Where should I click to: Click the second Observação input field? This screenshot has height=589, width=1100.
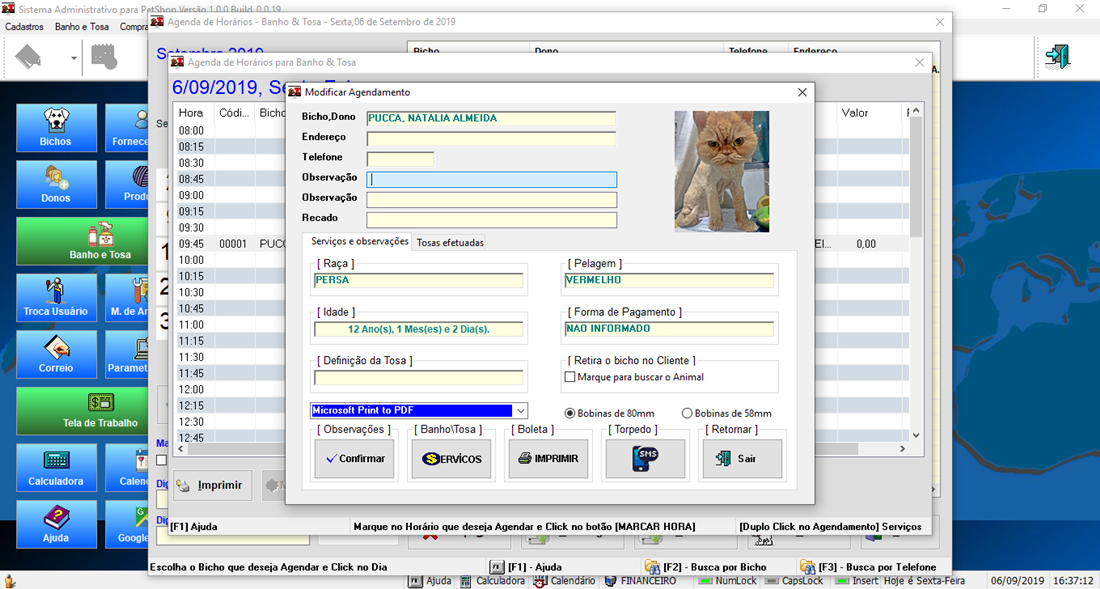point(491,200)
